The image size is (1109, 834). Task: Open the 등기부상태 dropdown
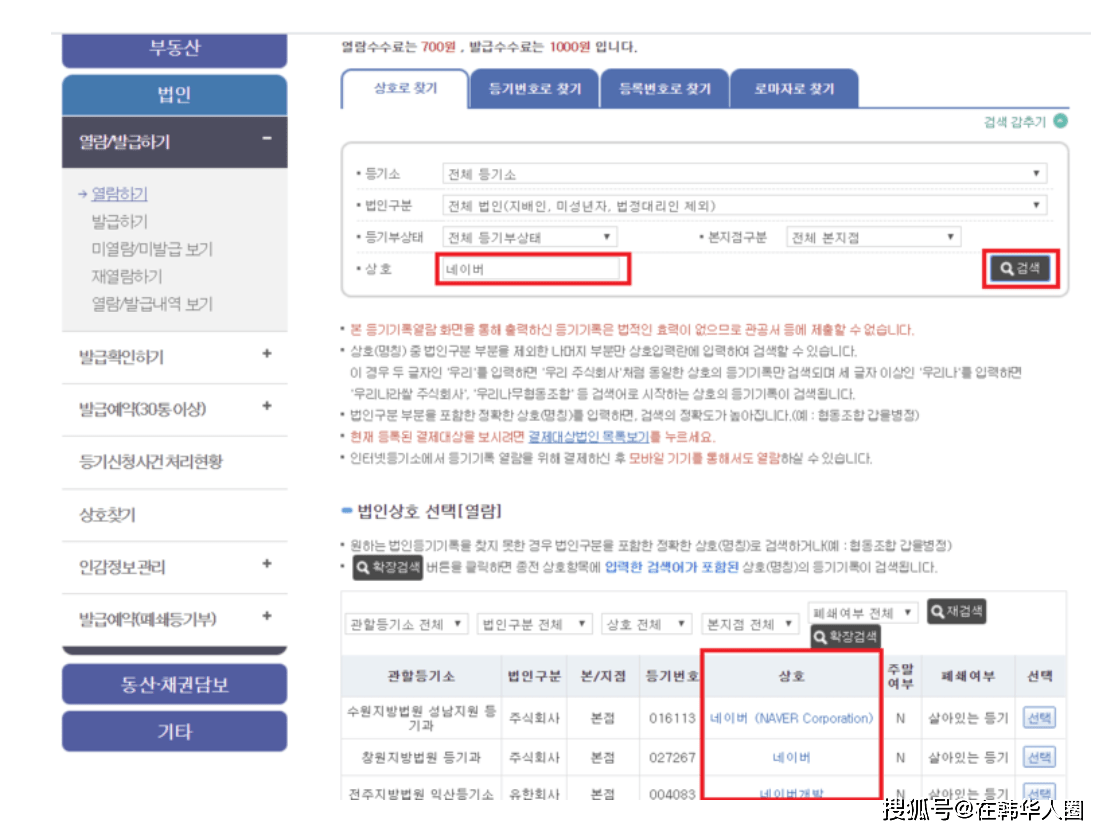(529, 237)
